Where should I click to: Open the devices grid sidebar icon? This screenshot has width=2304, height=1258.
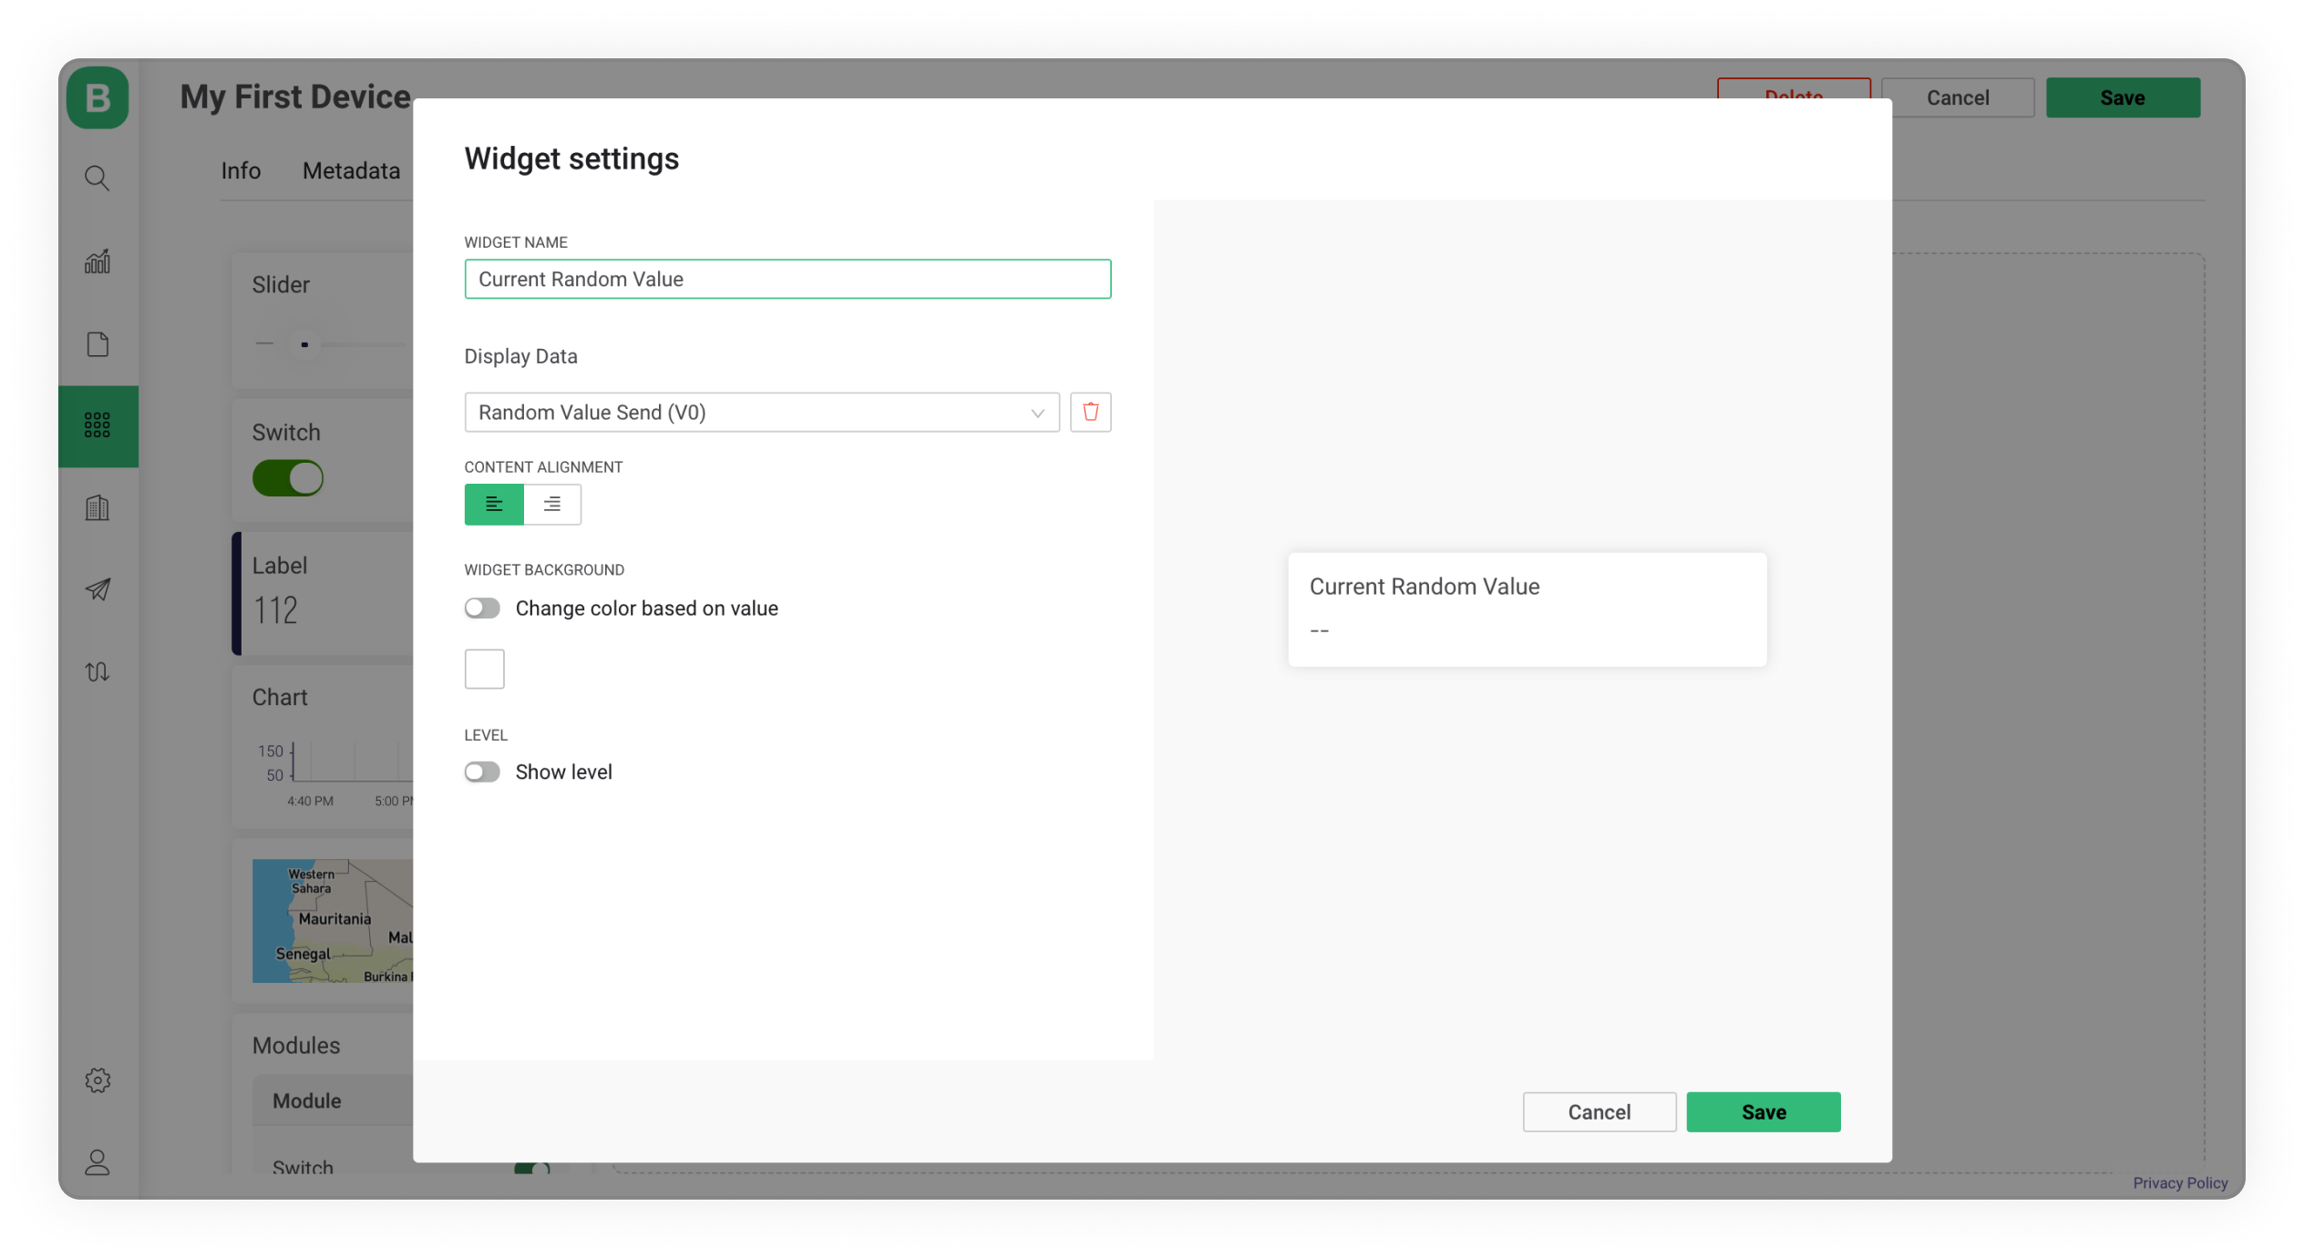(x=97, y=425)
